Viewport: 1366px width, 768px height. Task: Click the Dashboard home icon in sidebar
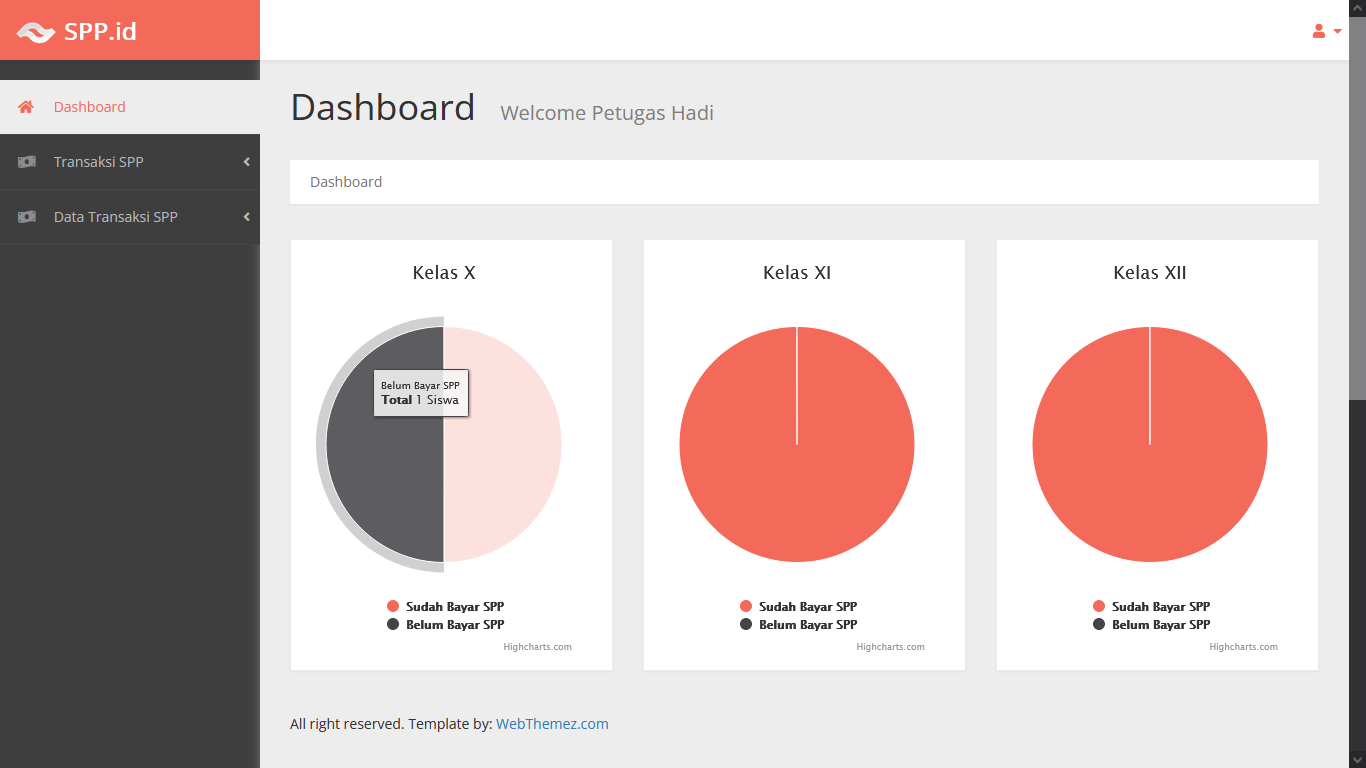coord(26,107)
